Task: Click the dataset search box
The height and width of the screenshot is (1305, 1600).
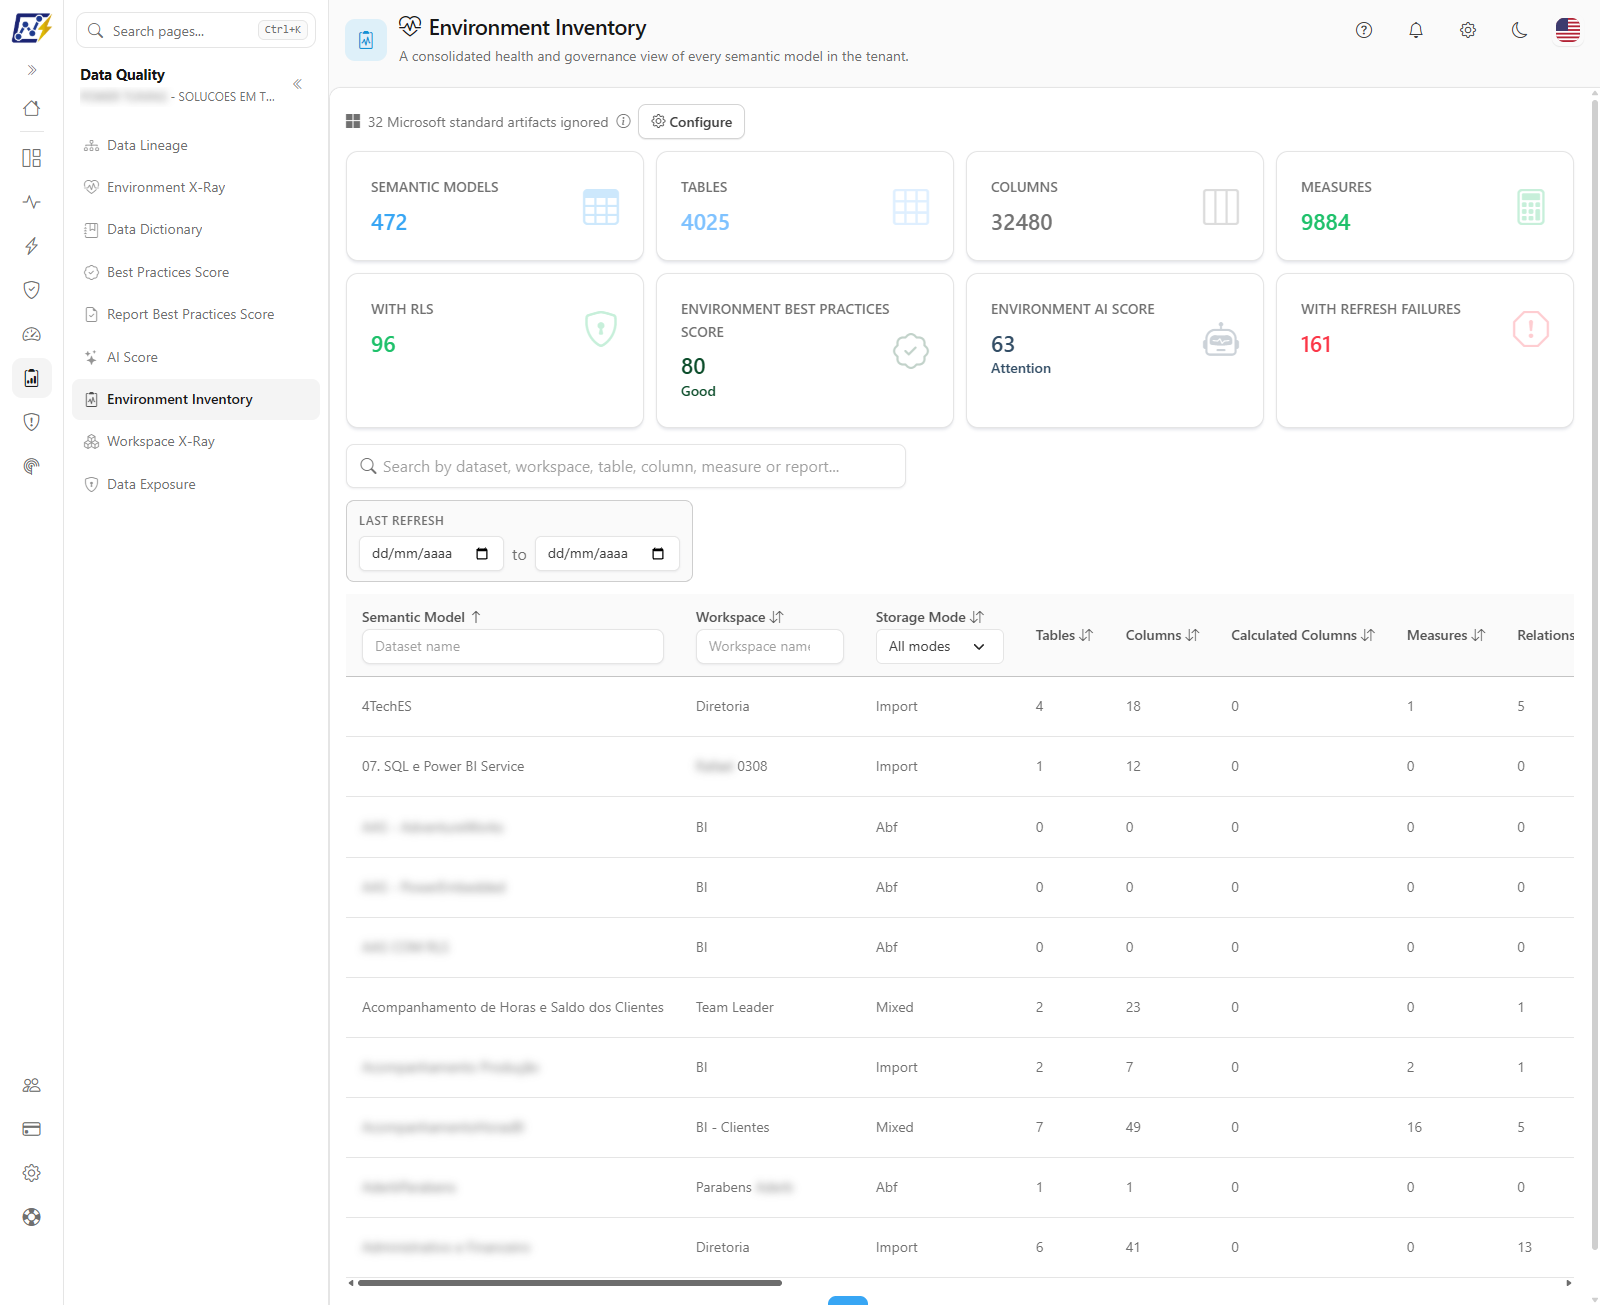Action: pyautogui.click(x=626, y=466)
